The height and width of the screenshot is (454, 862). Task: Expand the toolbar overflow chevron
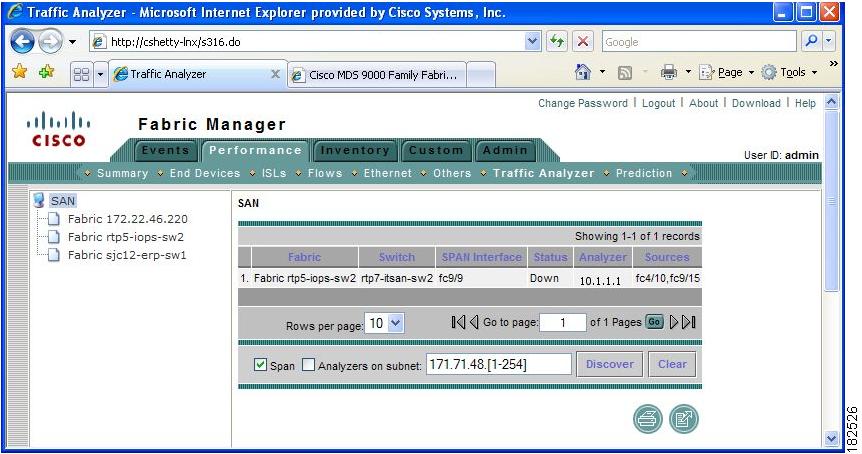coord(833,64)
